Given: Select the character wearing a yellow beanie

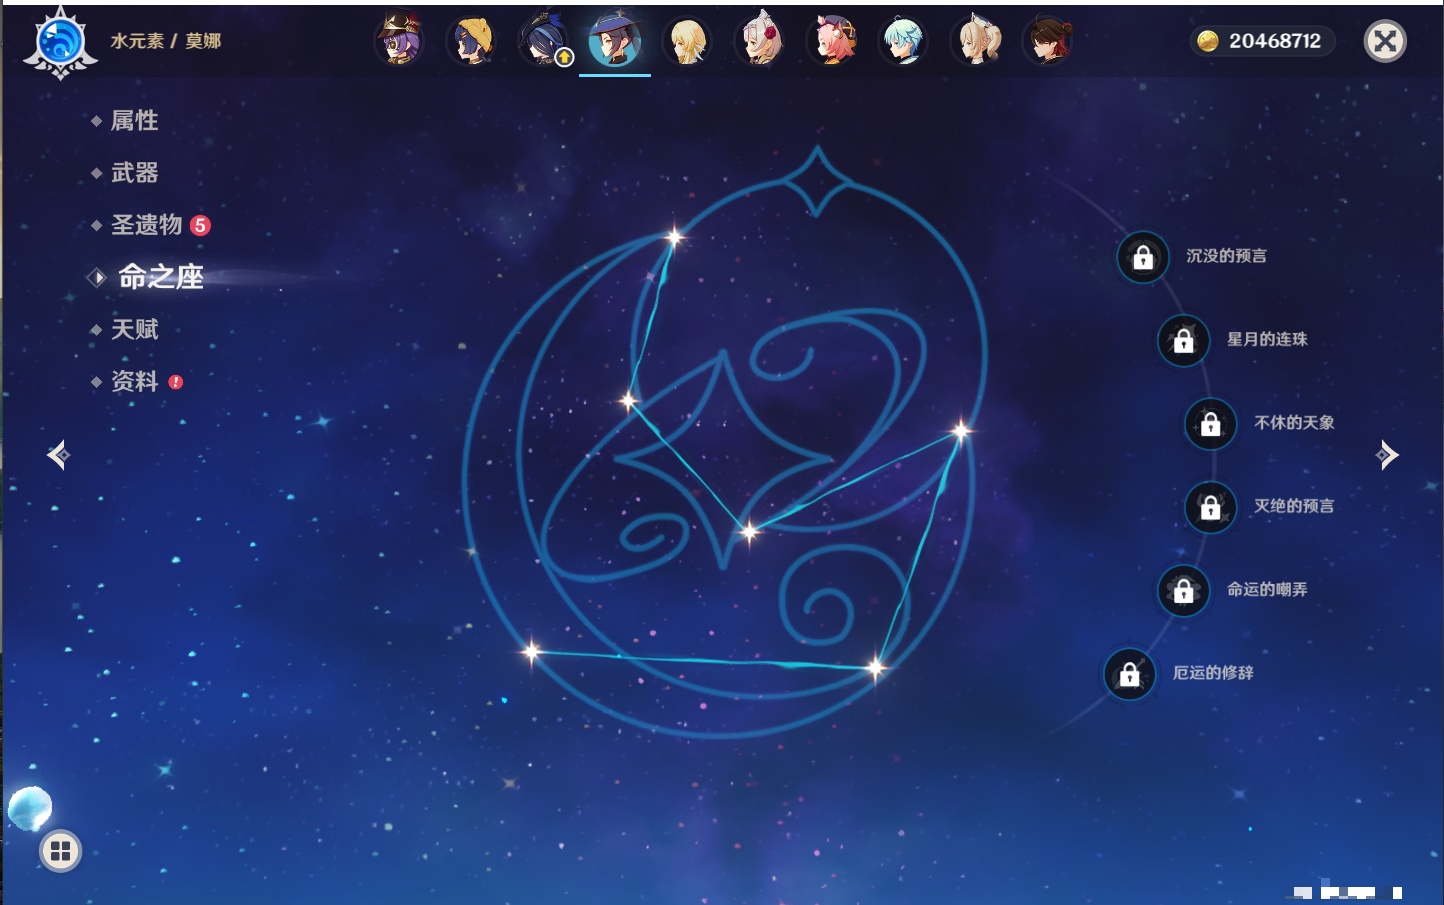Looking at the screenshot, I should point(471,41).
